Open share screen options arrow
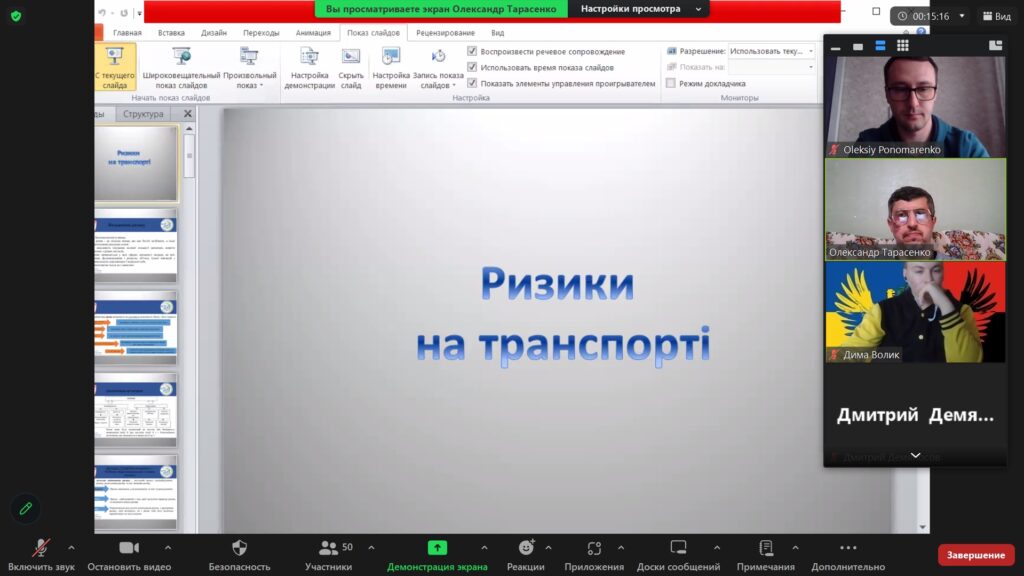Screen dimensions: 1024x576 (484, 548)
